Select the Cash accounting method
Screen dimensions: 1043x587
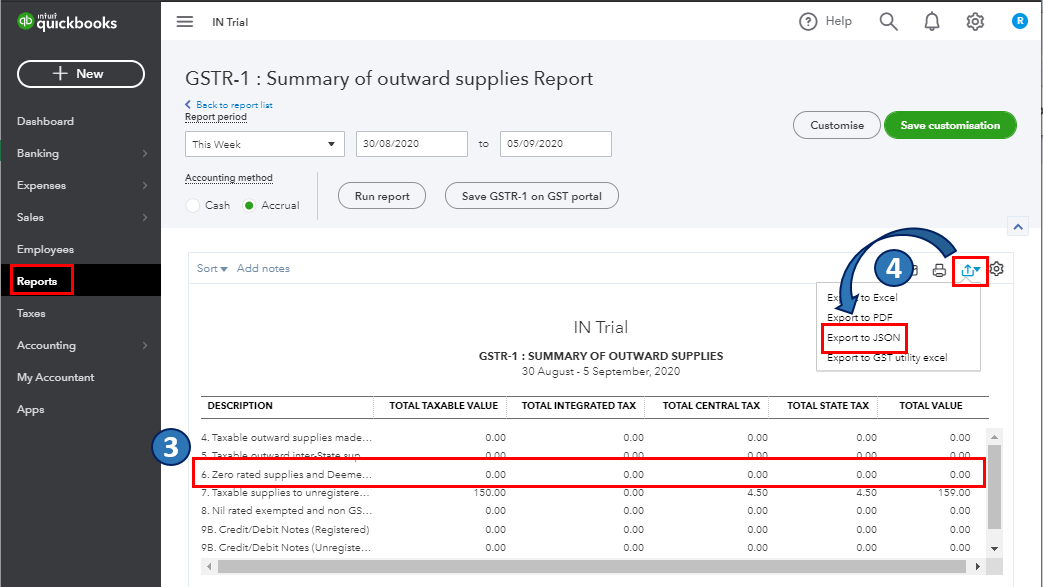pyautogui.click(x=194, y=205)
